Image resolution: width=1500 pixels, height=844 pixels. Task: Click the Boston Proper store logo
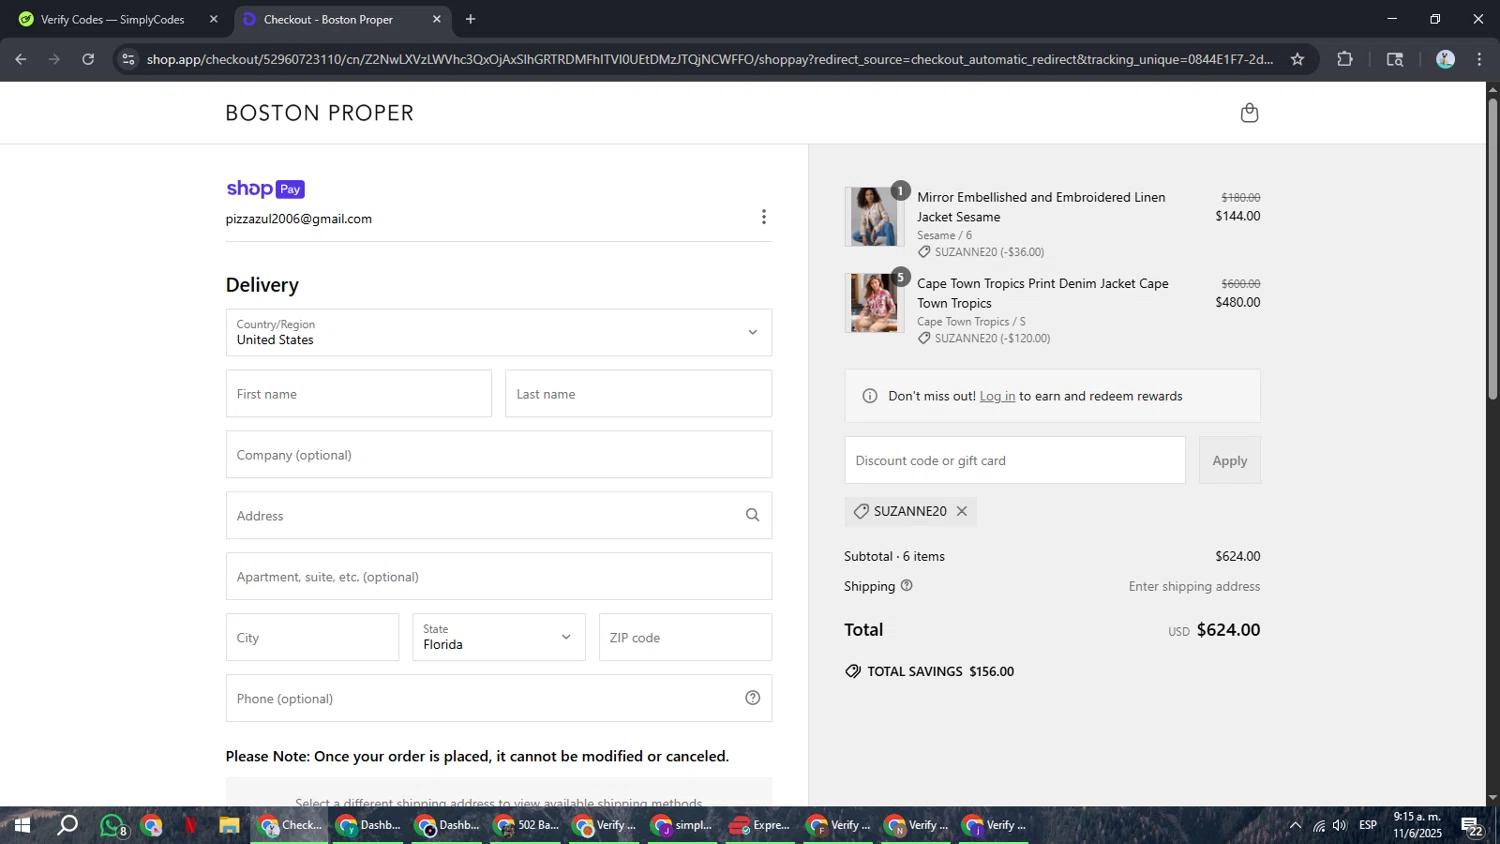[x=320, y=113]
